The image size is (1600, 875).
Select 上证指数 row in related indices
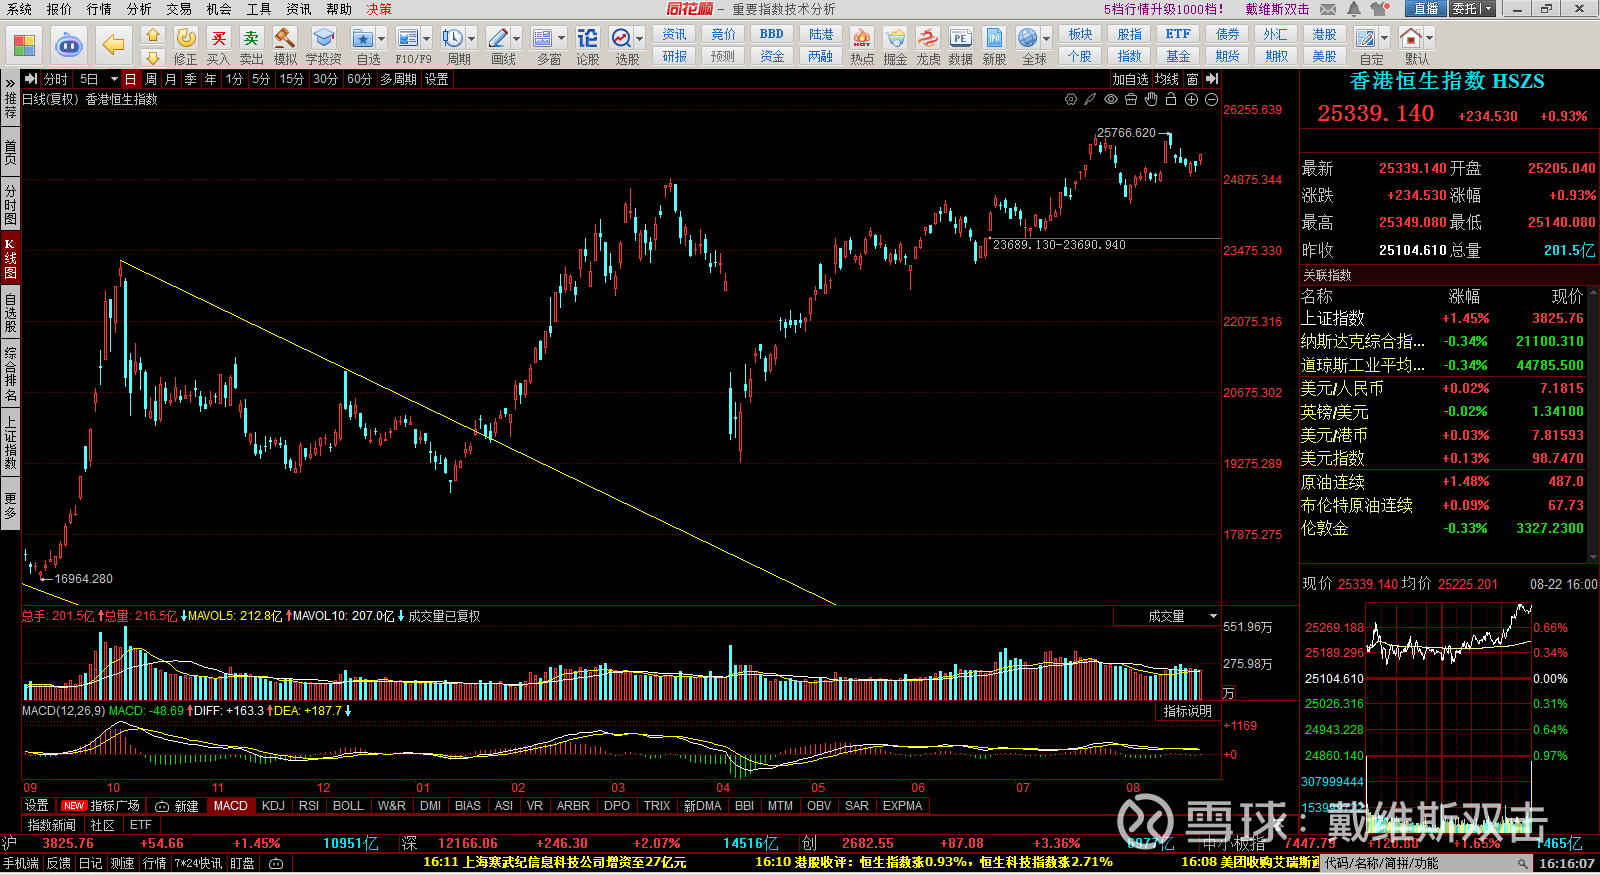click(1442, 318)
